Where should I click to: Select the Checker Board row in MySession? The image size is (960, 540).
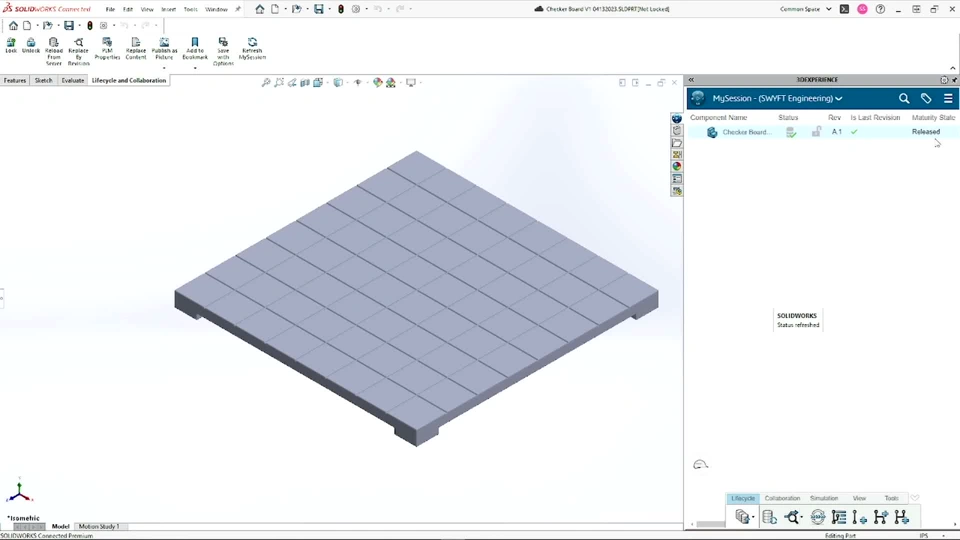point(822,132)
